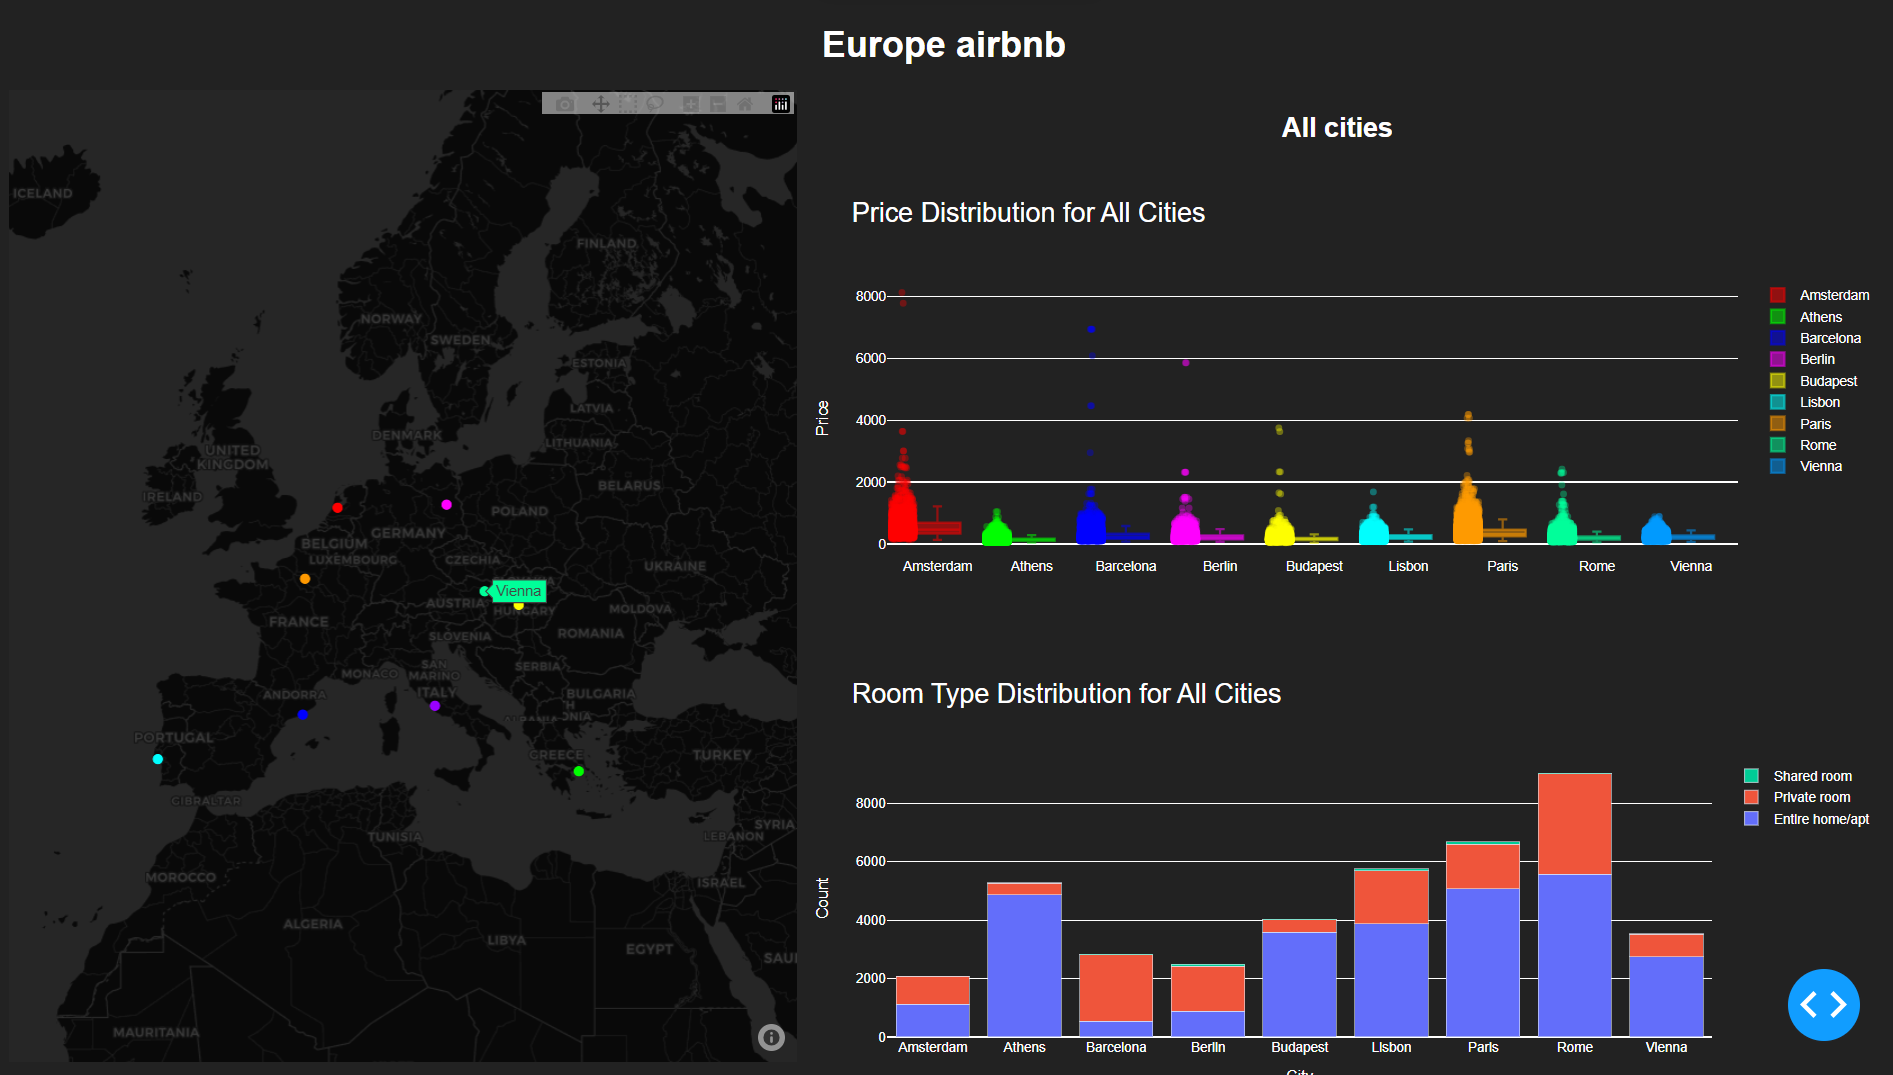The image size is (1893, 1075).
Task: Toggle Barcelona trace in price legend
Action: (1816, 338)
